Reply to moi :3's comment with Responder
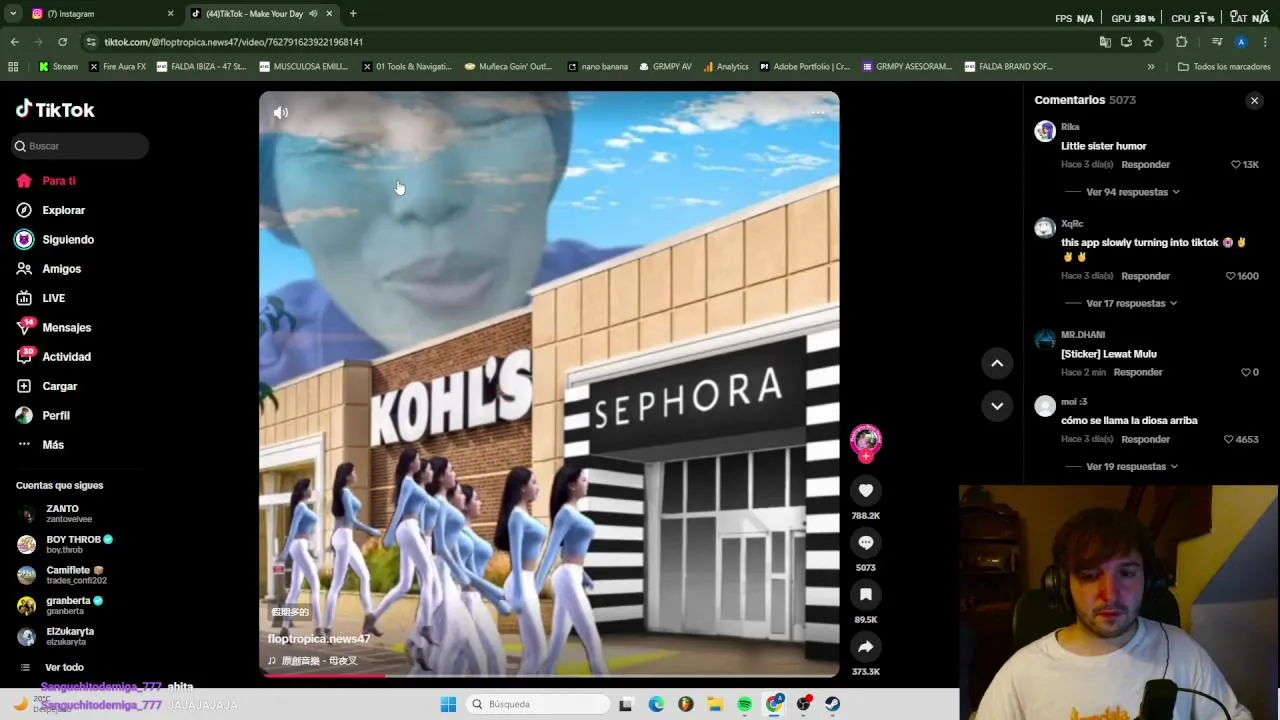The image size is (1280, 720). click(x=1145, y=439)
